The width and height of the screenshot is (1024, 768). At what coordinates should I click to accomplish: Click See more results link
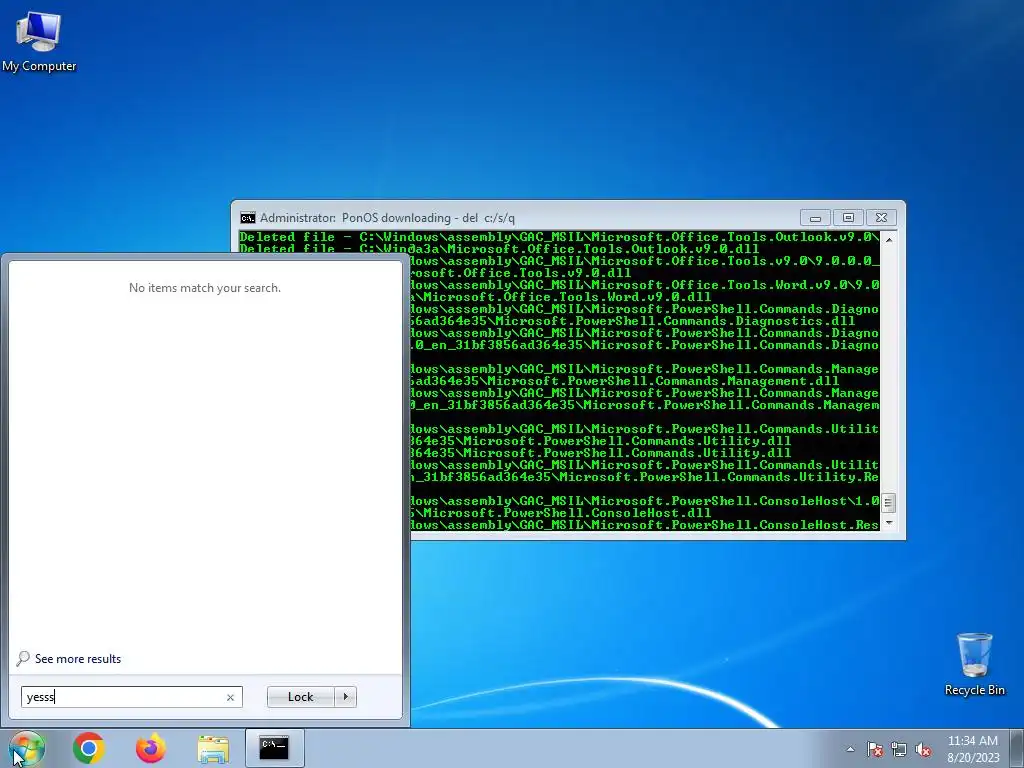point(78,659)
